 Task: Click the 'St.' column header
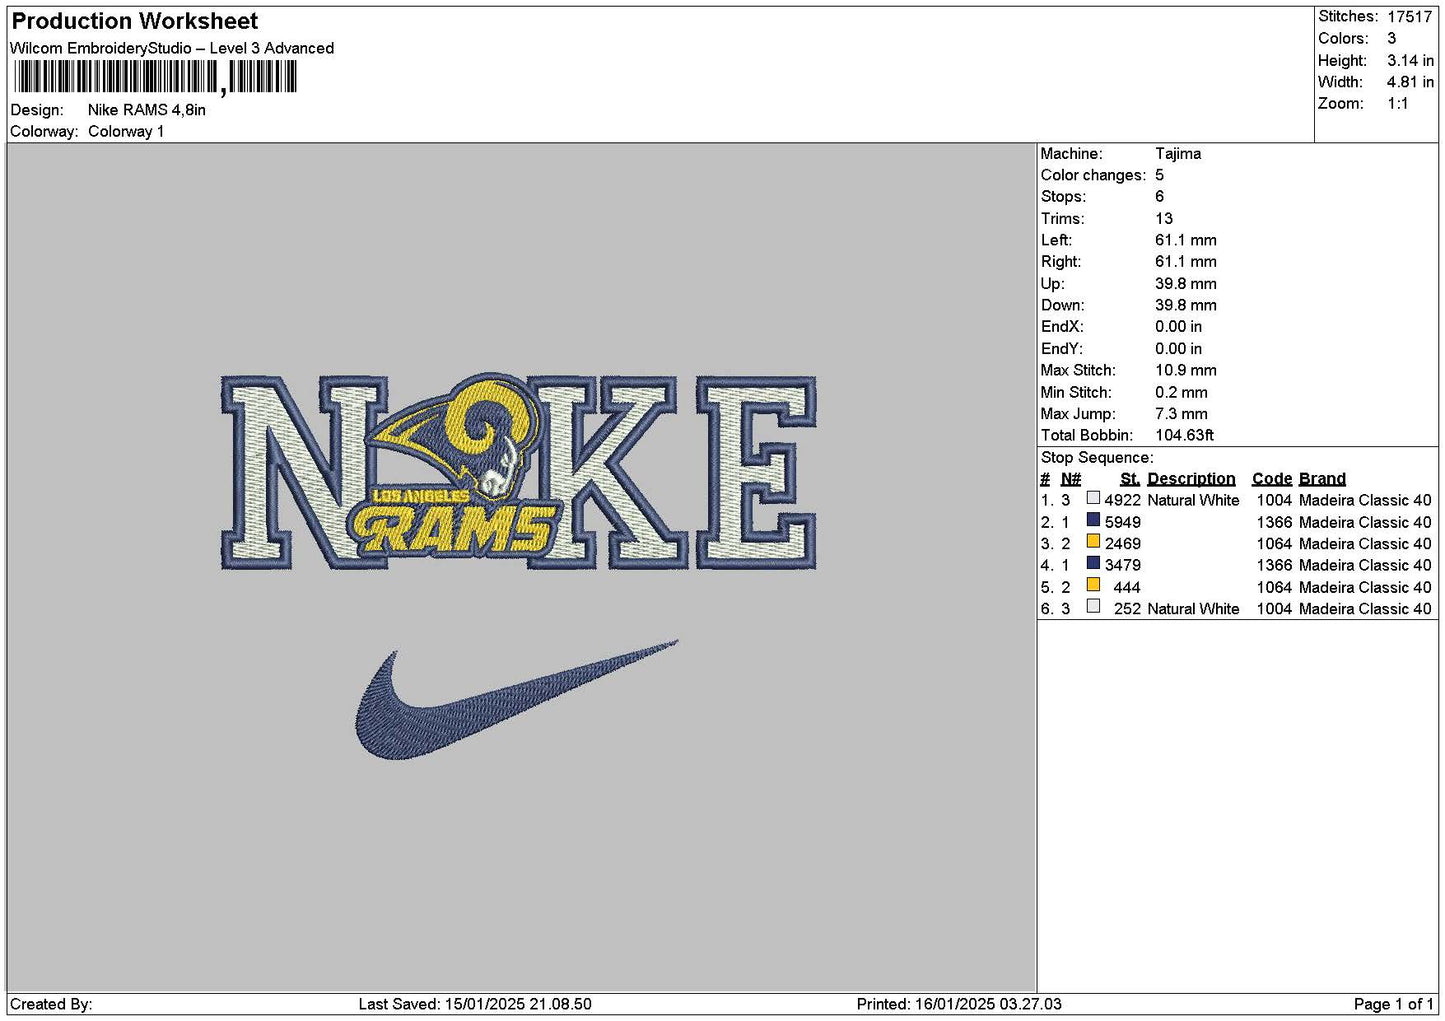point(1130,479)
